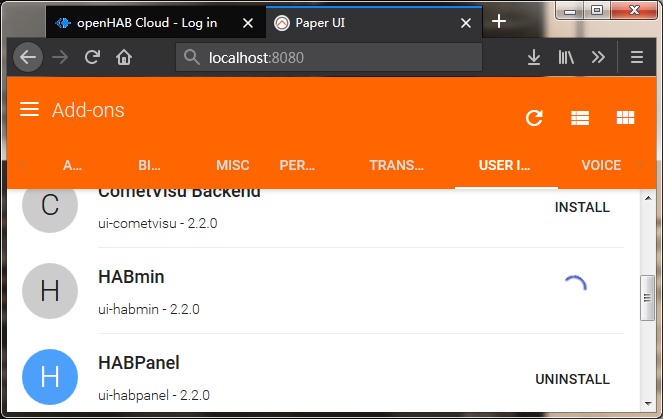Close the openHAB Cloud tab
Viewport: 663px width, 419px height.
click(248, 23)
